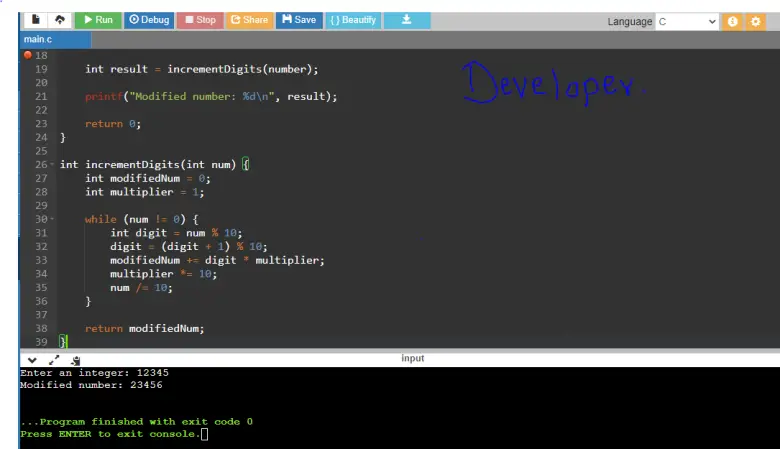Open the orange info icon
Image resolution: width=780 pixels, height=449 pixels.
(732, 21)
